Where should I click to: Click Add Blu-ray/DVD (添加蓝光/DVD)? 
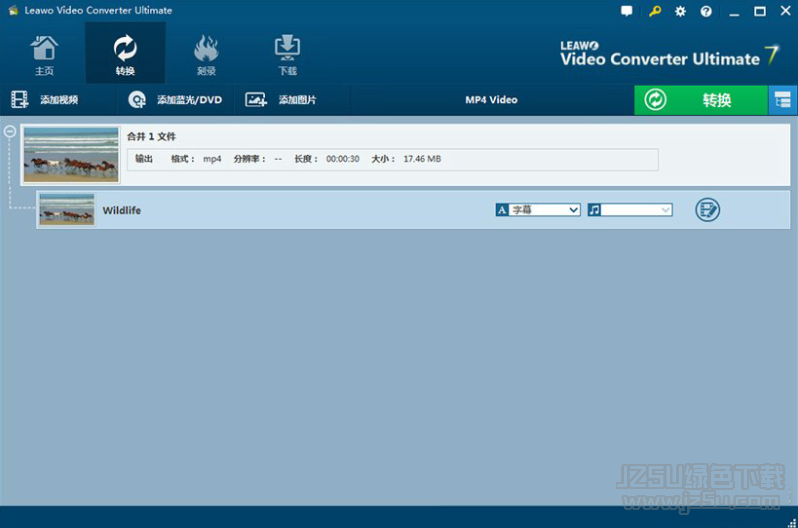pyautogui.click(x=175, y=100)
